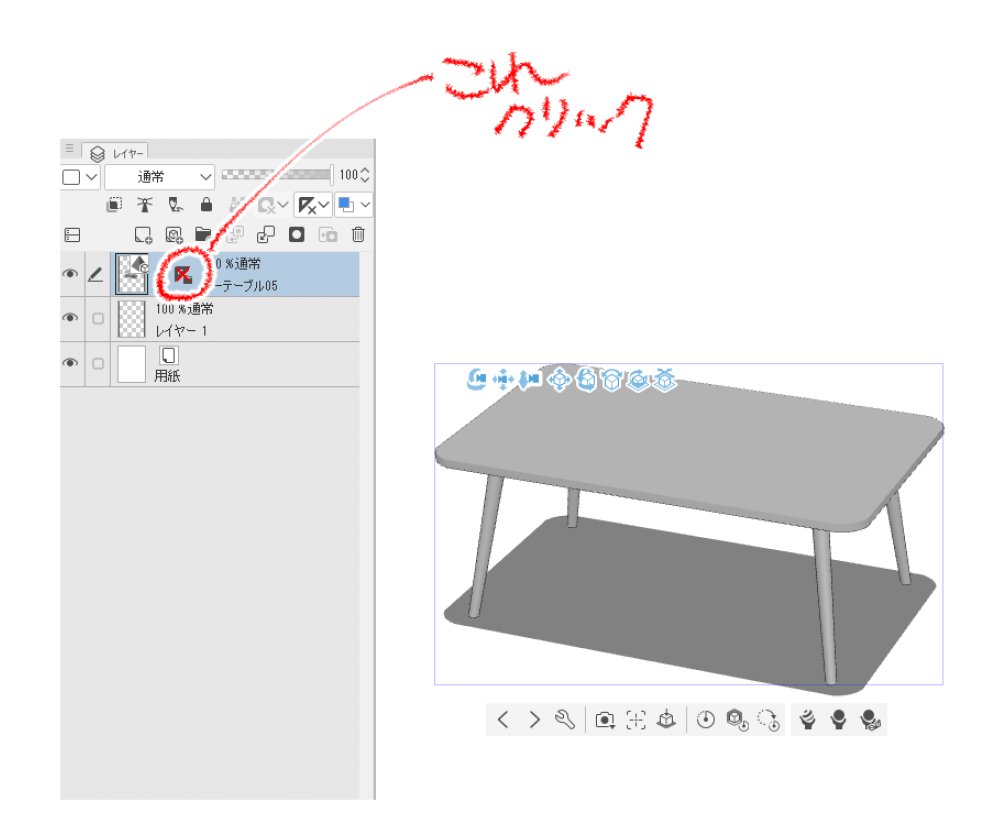Hide the テーブル05 layer
The height and width of the screenshot is (836, 981).
pyautogui.click(x=72, y=273)
